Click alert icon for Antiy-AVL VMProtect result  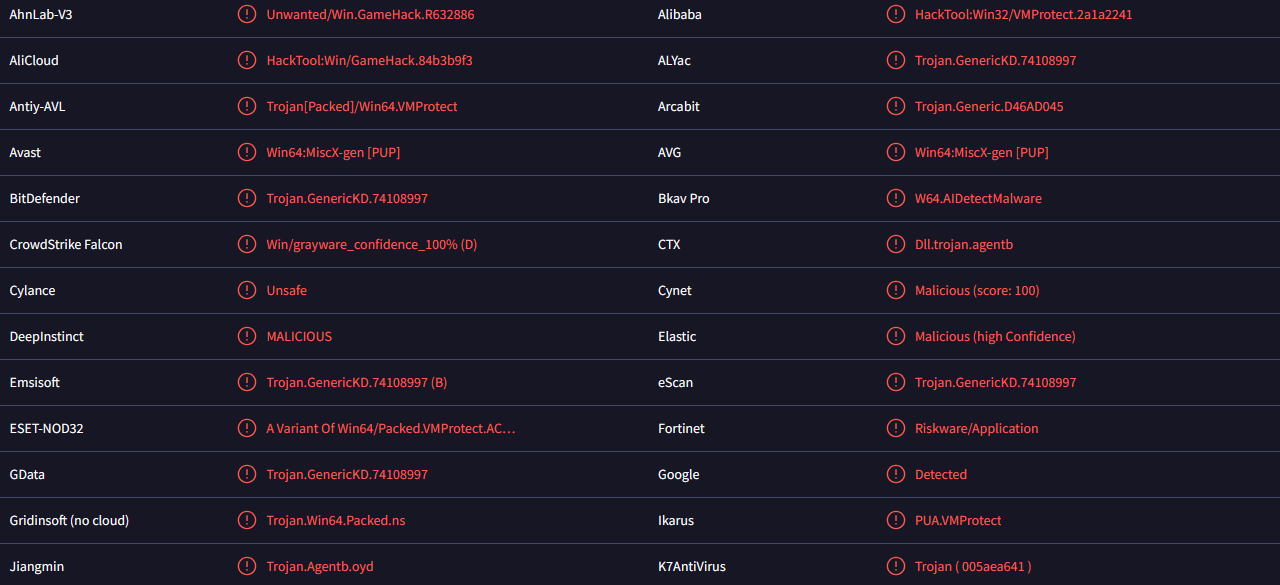tap(247, 106)
